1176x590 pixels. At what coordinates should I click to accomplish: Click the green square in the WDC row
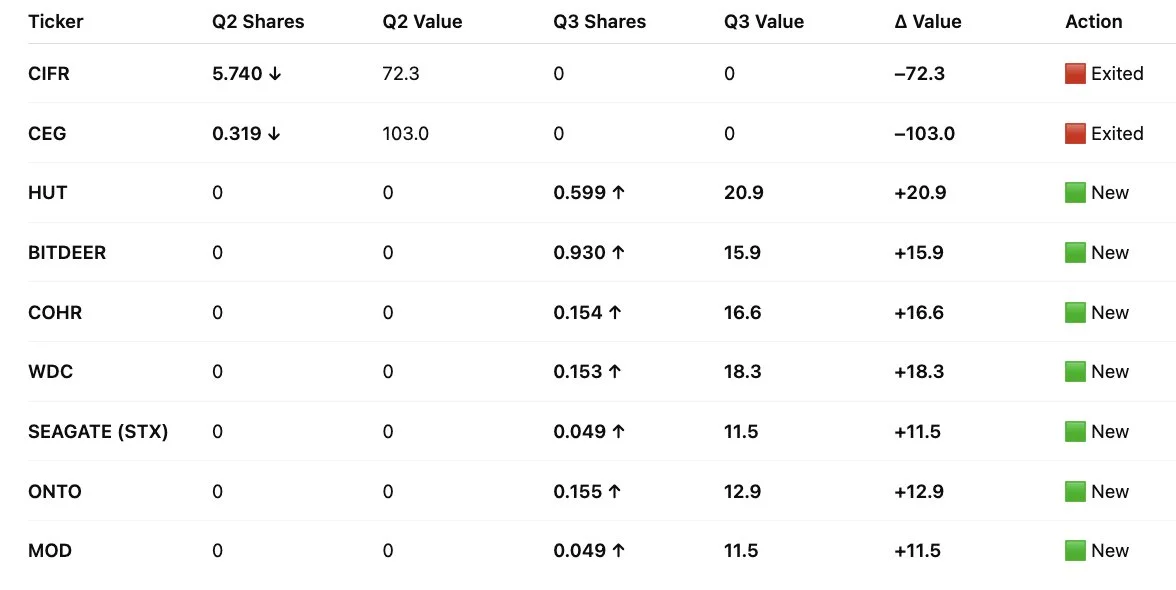[1075, 372]
